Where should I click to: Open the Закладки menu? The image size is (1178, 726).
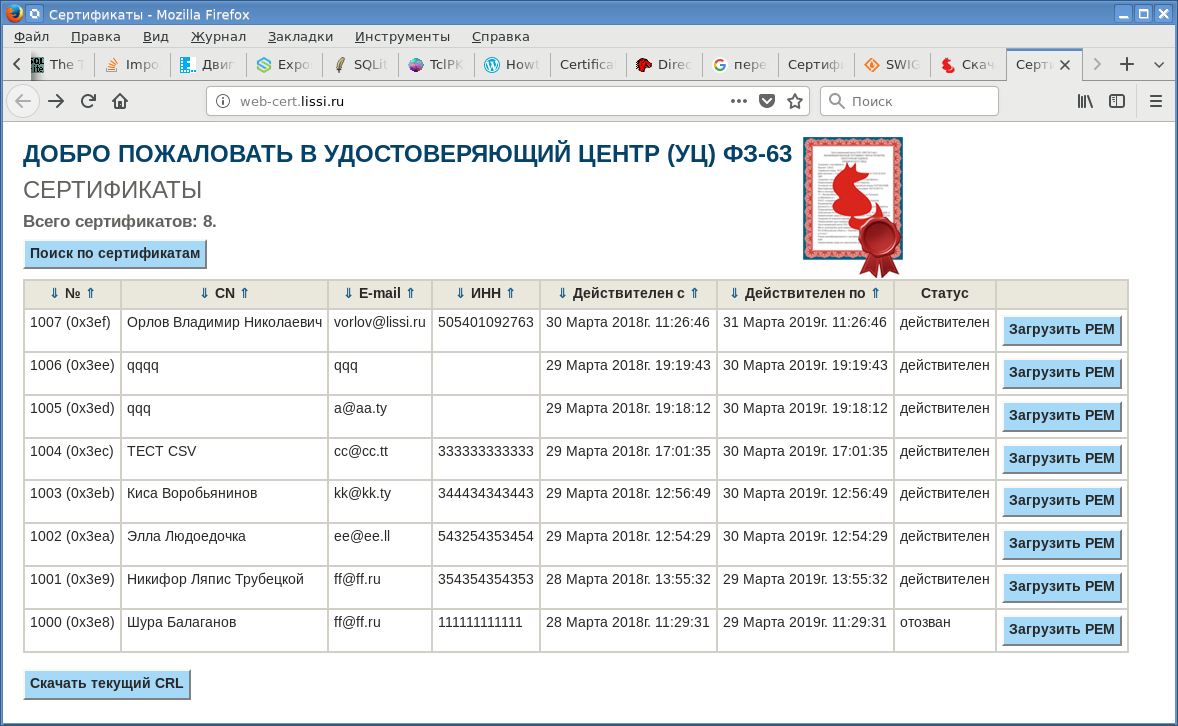300,37
